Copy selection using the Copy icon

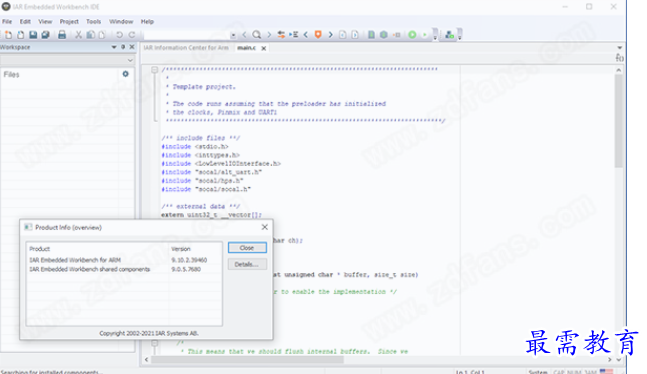[x=90, y=35]
